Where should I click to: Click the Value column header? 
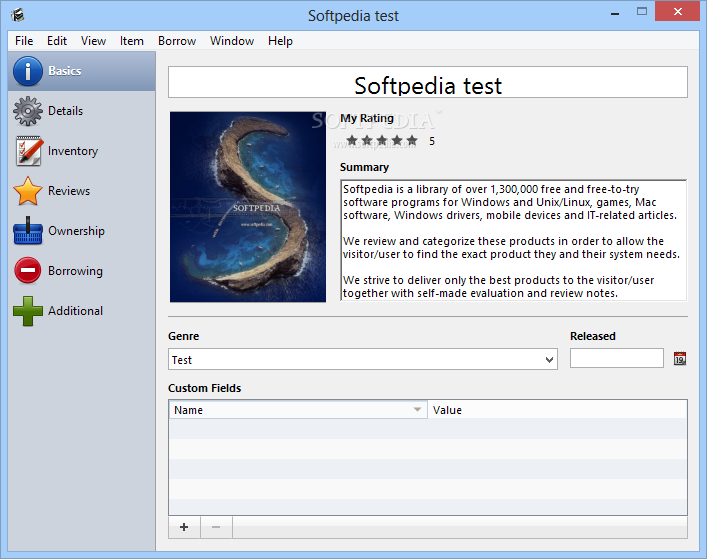point(557,410)
